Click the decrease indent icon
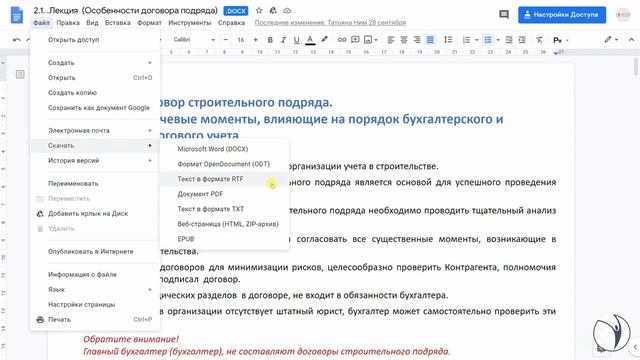 click(x=509, y=40)
